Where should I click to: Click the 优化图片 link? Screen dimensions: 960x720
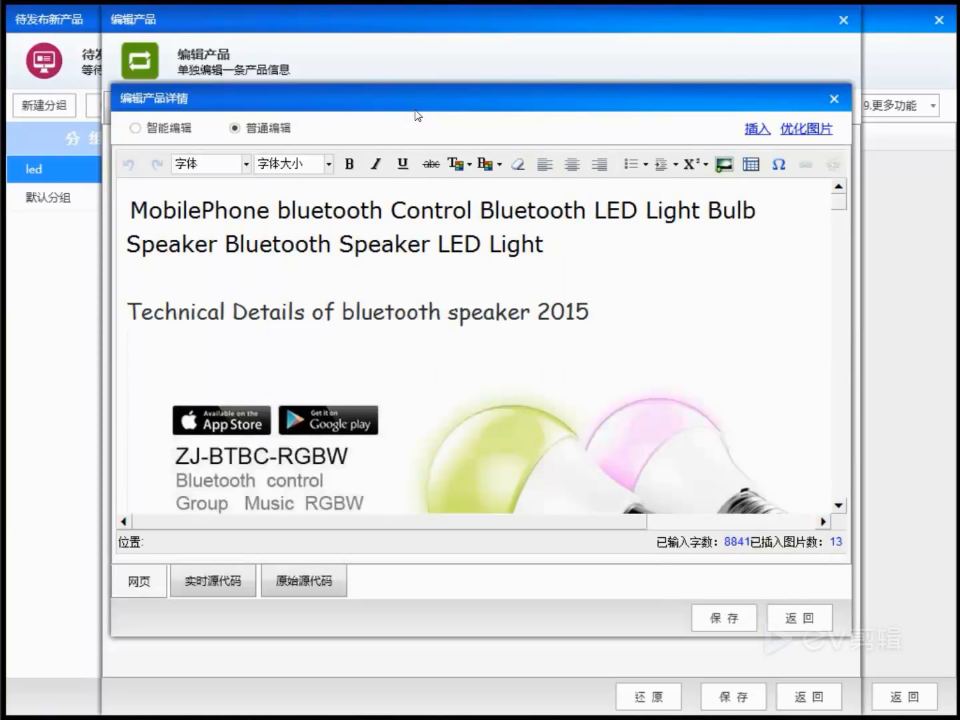click(x=806, y=129)
